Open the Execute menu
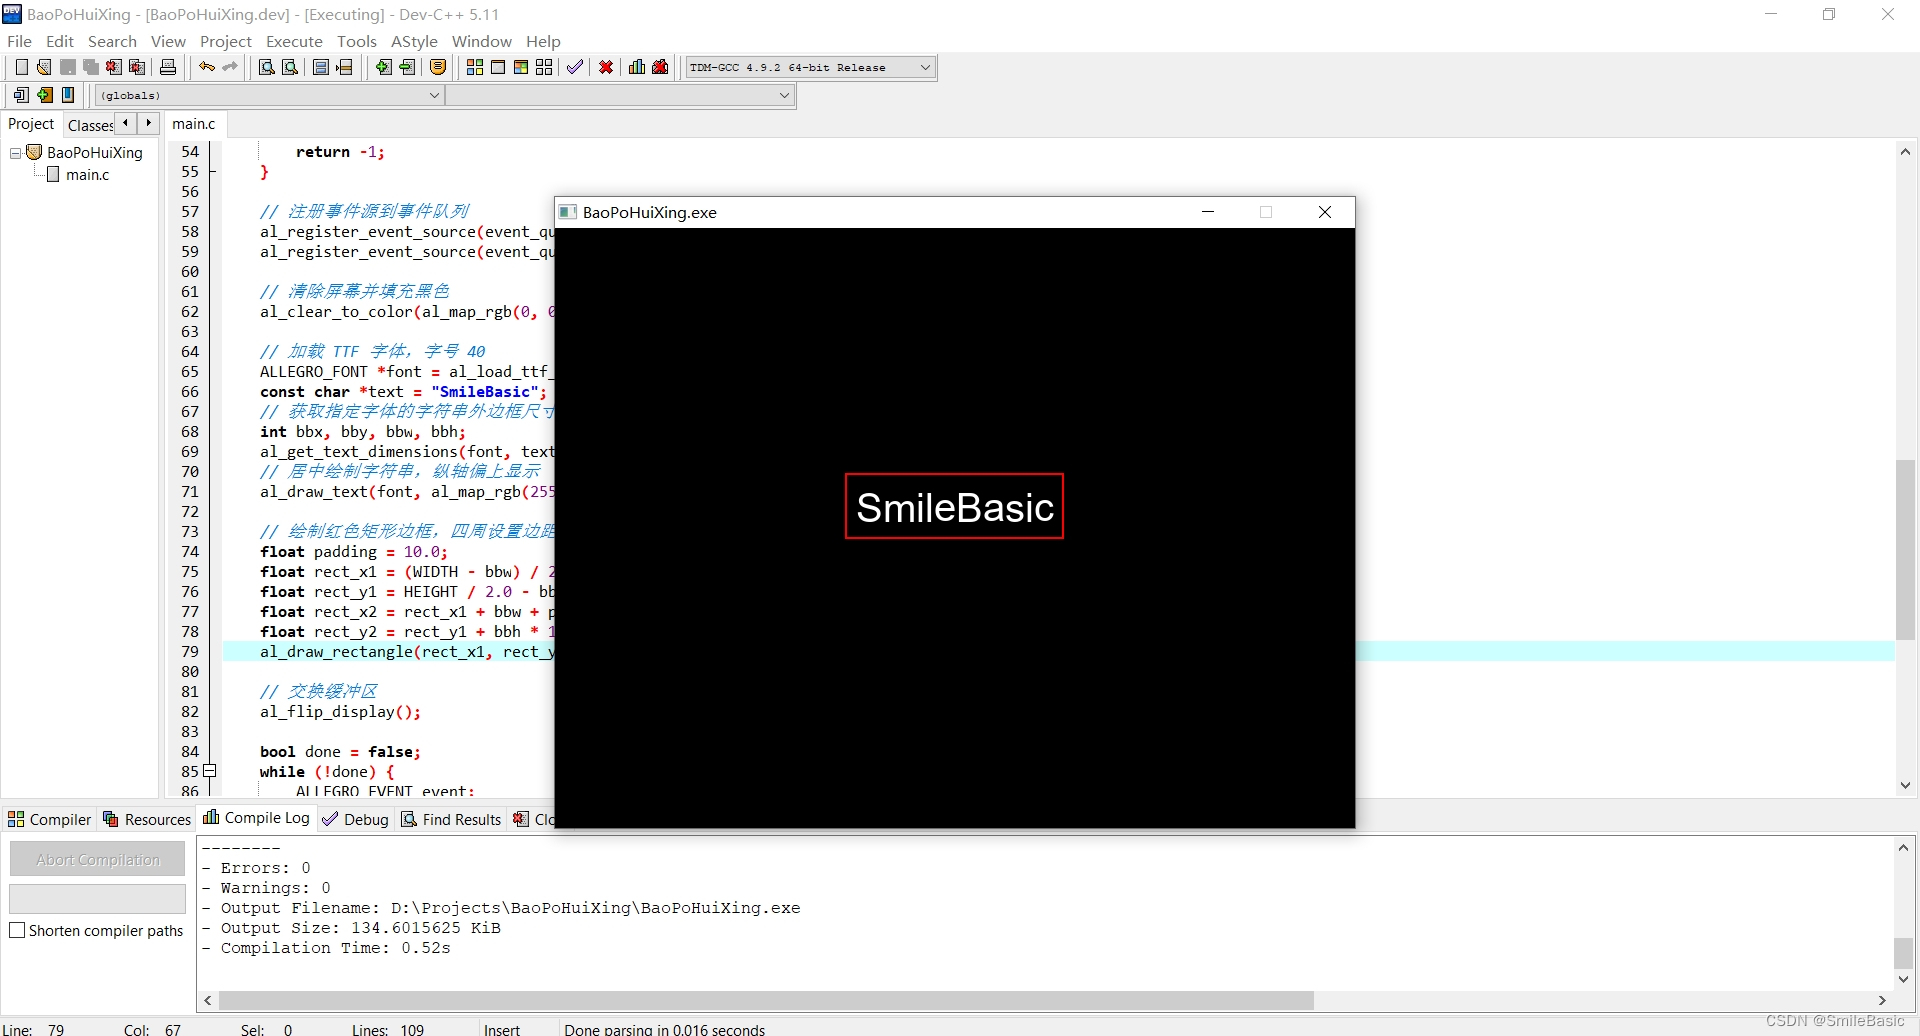Viewport: 1920px width, 1036px height. point(294,41)
